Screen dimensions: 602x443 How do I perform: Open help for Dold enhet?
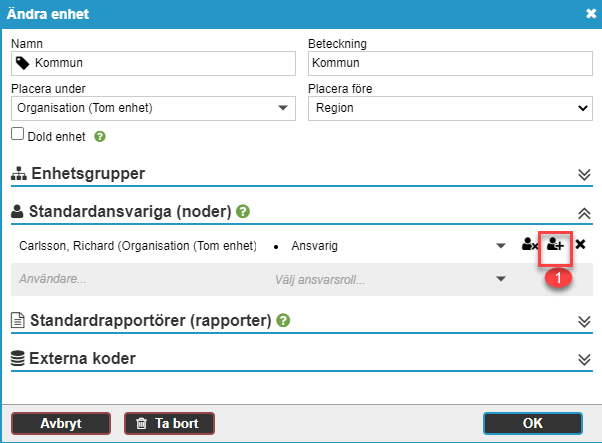tap(100, 136)
